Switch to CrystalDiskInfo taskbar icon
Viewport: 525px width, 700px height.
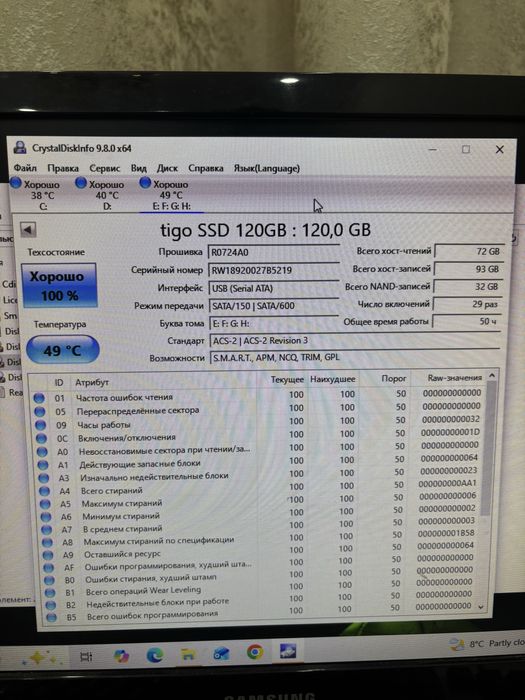click(288, 651)
